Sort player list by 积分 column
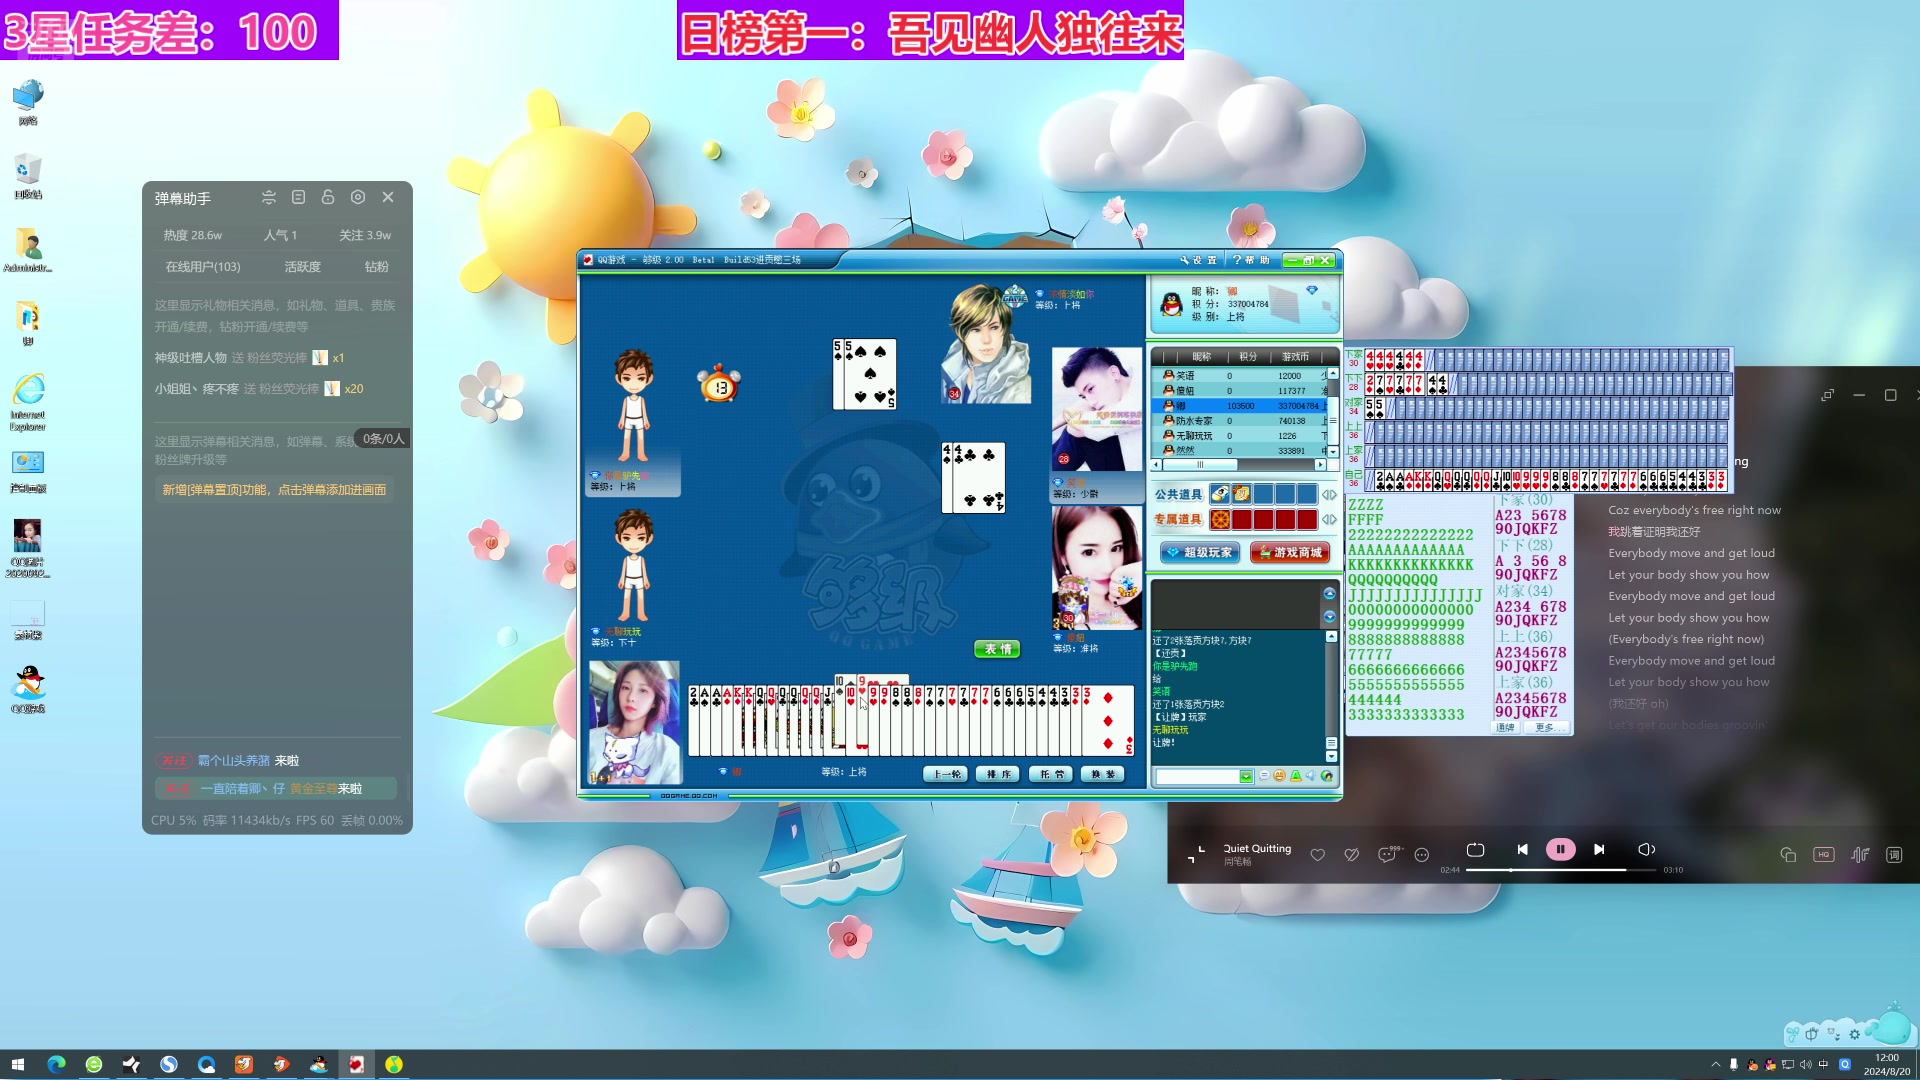Image resolution: width=1920 pixels, height=1080 pixels. tap(1247, 357)
